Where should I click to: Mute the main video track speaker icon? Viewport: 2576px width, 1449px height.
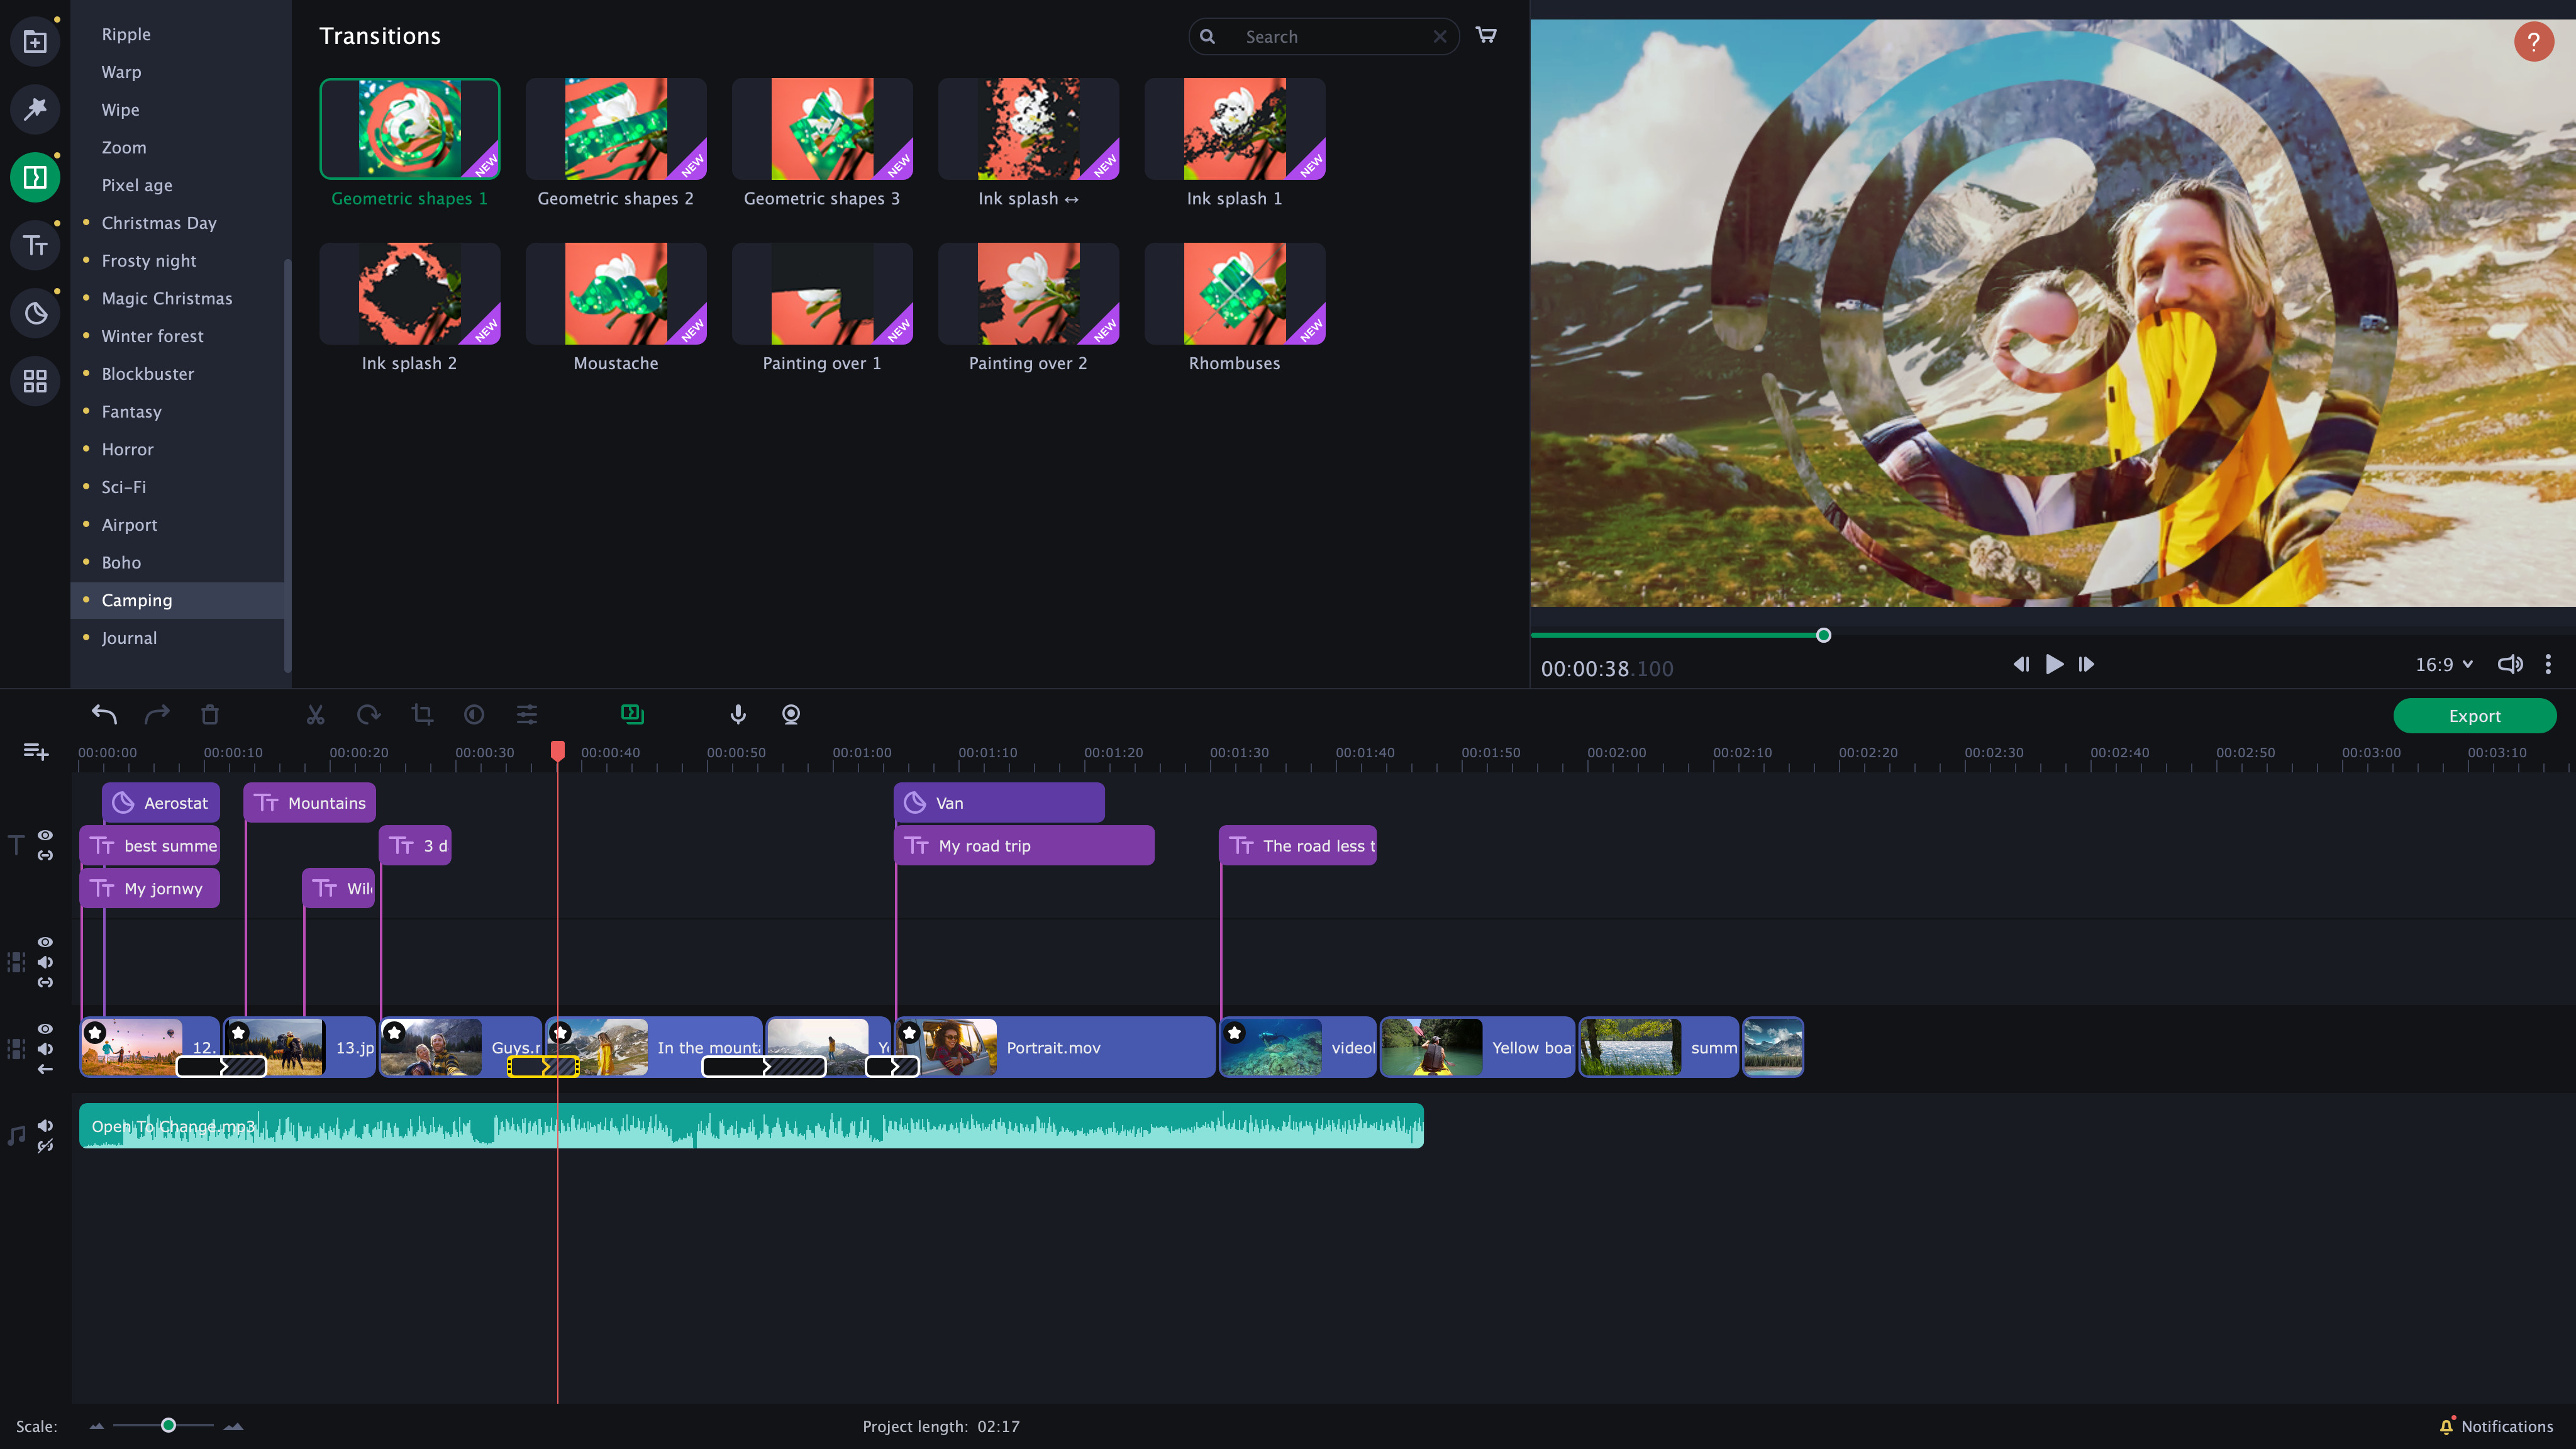pyautogui.click(x=45, y=1048)
